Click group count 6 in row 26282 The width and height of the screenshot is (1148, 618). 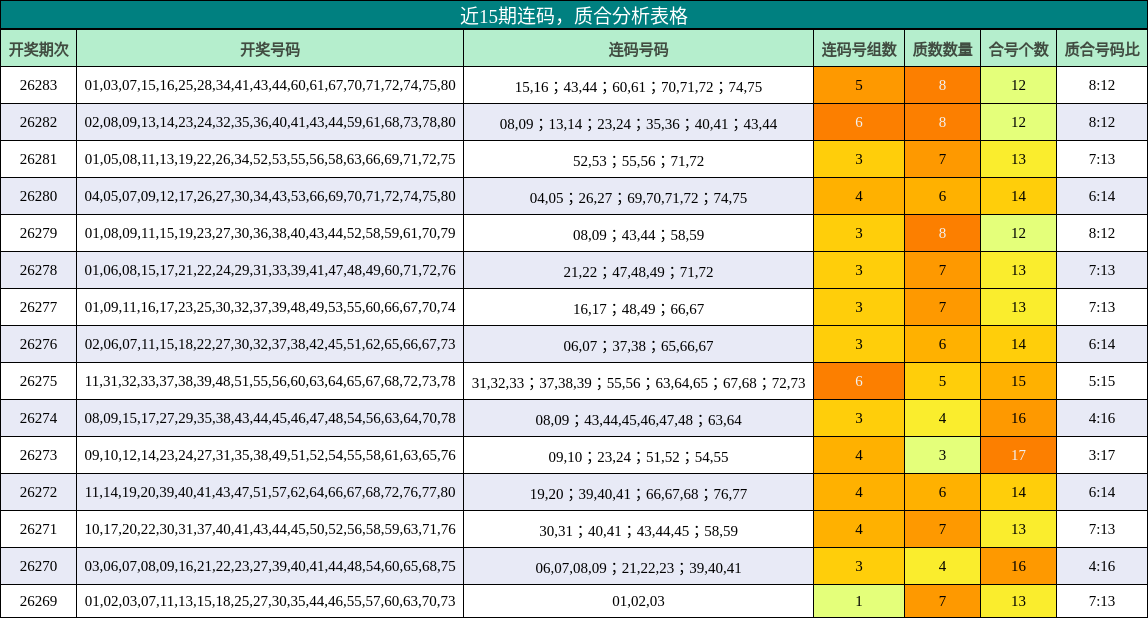(x=859, y=122)
